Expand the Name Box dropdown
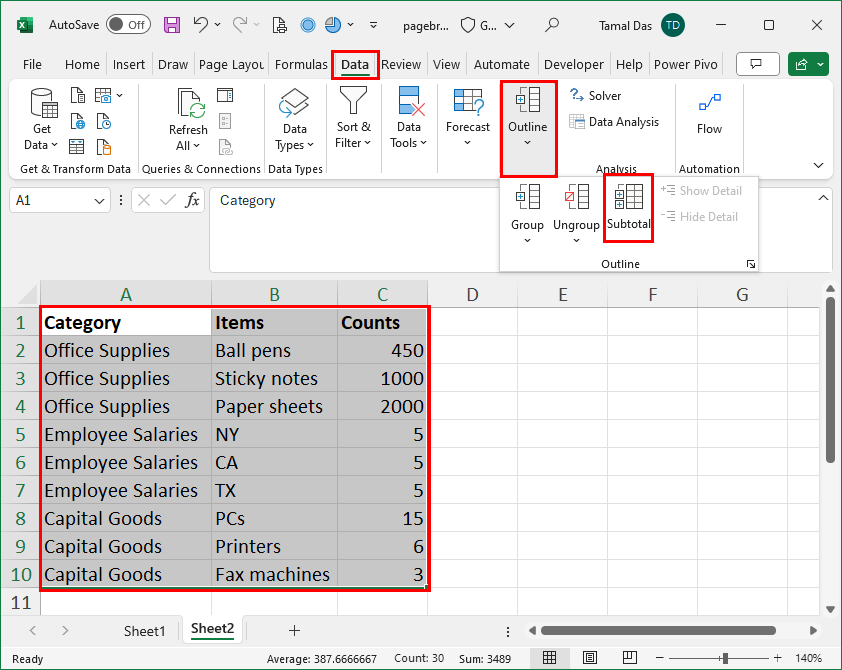 point(99,201)
